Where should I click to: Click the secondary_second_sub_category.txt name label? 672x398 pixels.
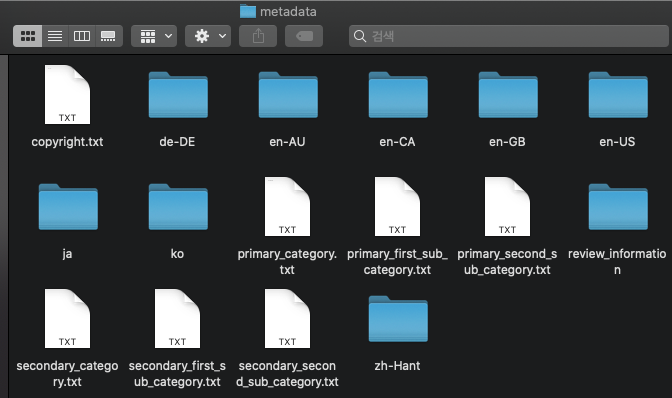[x=287, y=374]
